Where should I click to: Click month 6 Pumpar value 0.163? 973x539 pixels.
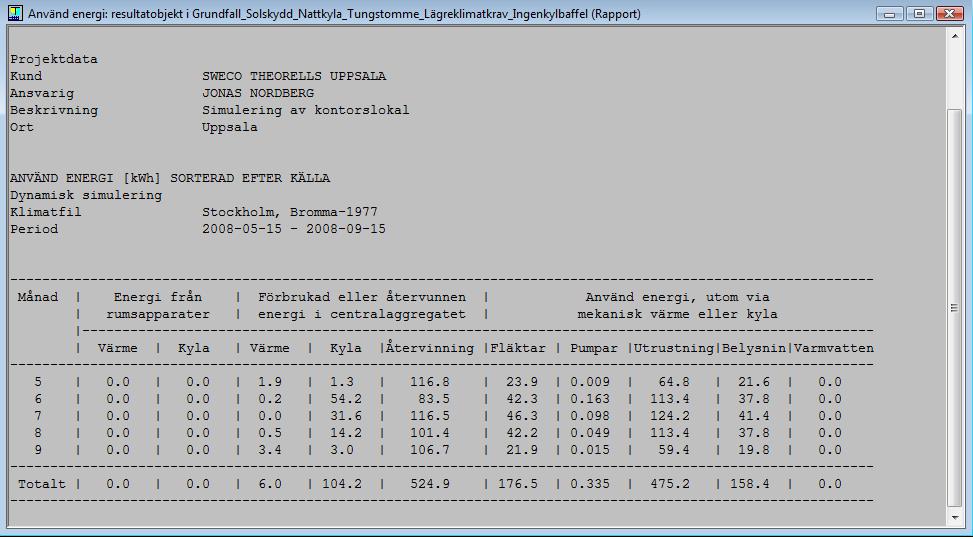[x=590, y=399]
